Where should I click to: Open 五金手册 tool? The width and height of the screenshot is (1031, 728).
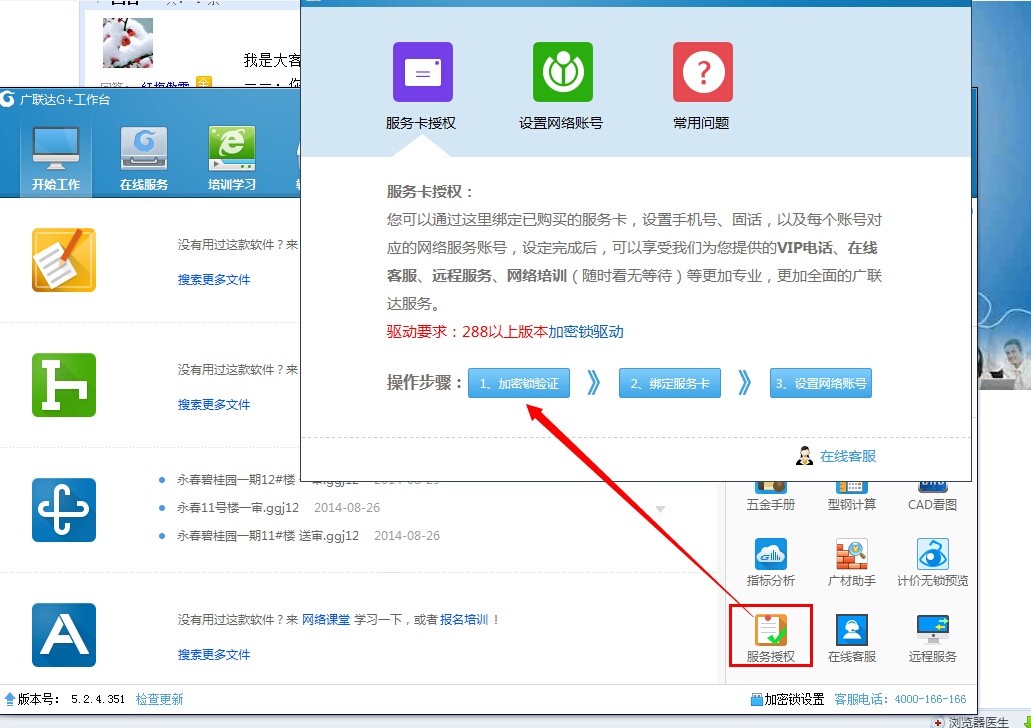tap(771, 497)
